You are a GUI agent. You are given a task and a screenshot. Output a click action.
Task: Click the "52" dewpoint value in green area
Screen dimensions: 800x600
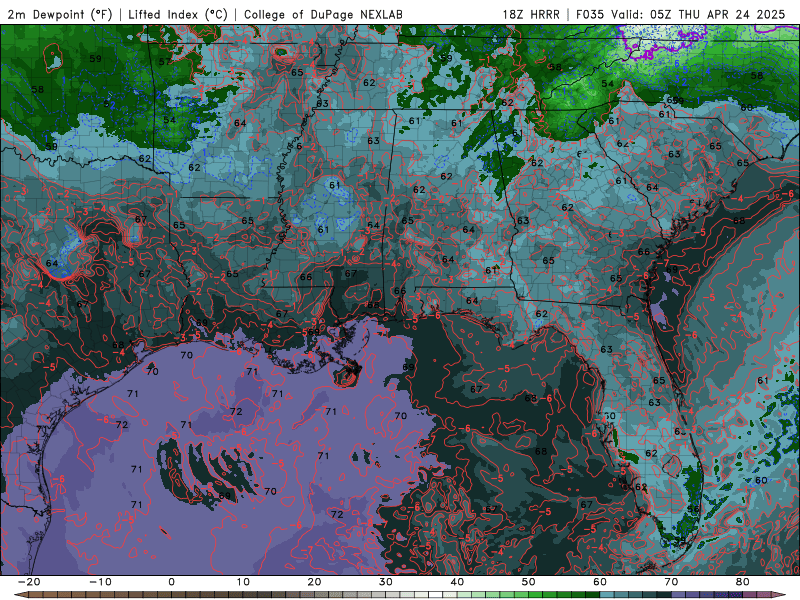(109, 105)
